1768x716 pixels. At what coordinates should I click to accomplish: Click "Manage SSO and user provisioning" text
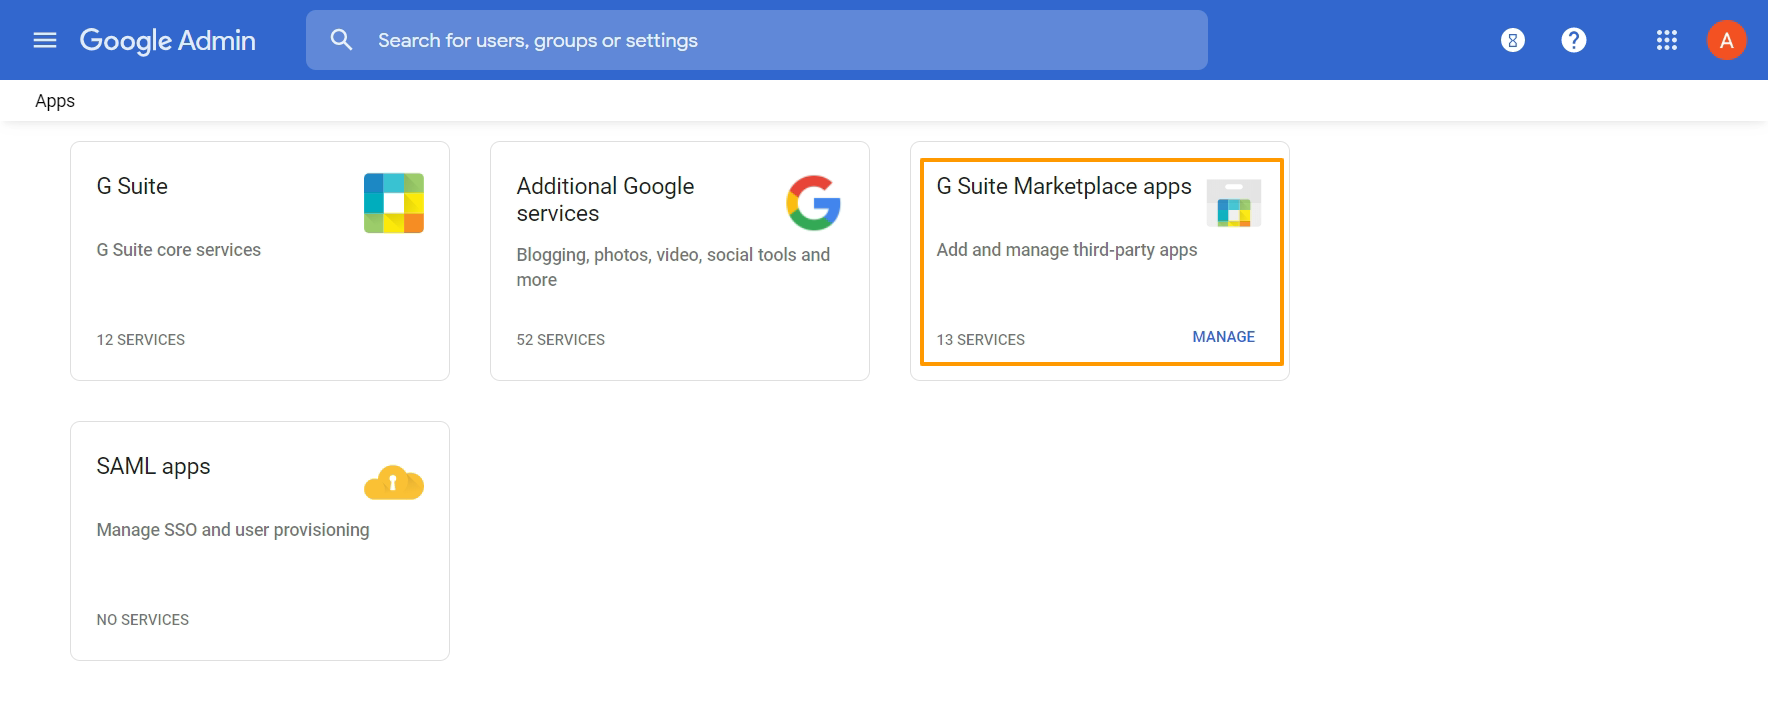point(233,530)
